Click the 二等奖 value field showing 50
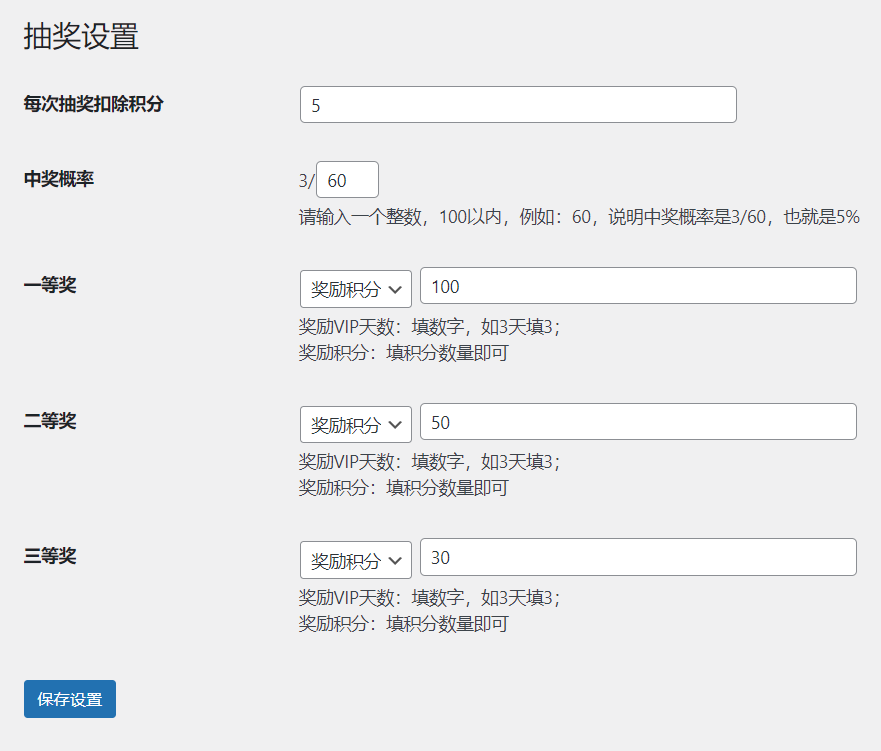 coord(638,421)
